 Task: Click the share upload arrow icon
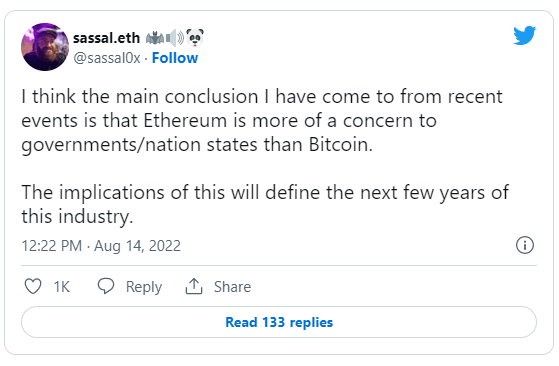click(x=194, y=286)
